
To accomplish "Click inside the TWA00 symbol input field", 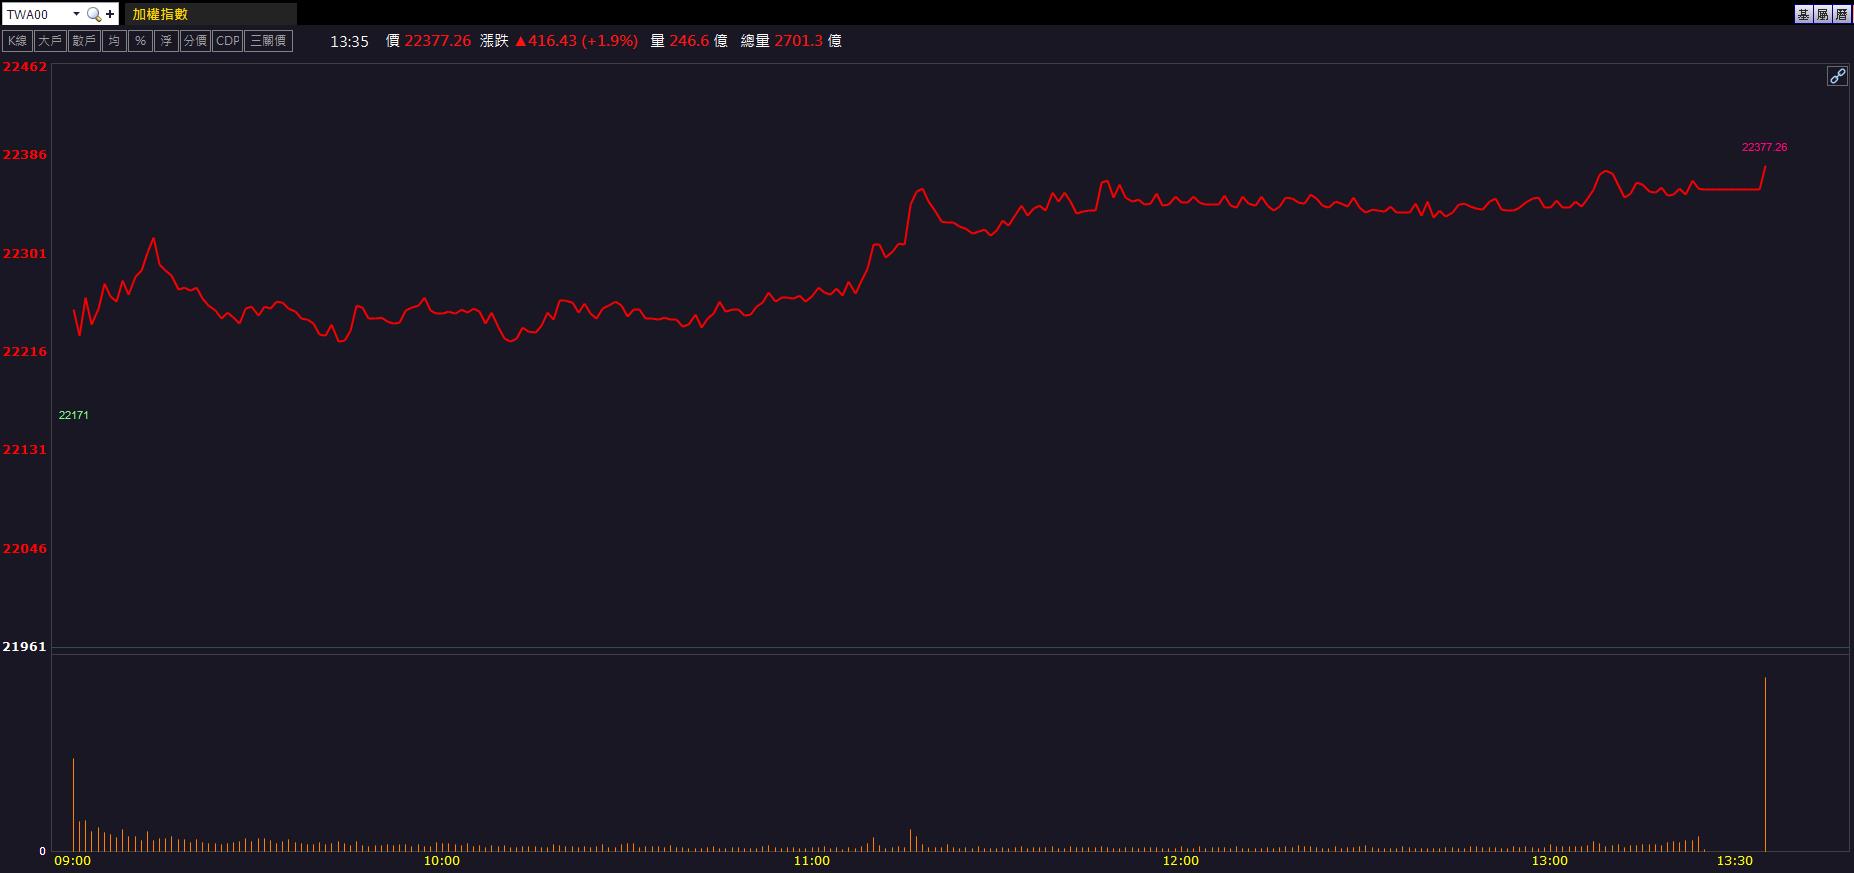I will [x=35, y=14].
